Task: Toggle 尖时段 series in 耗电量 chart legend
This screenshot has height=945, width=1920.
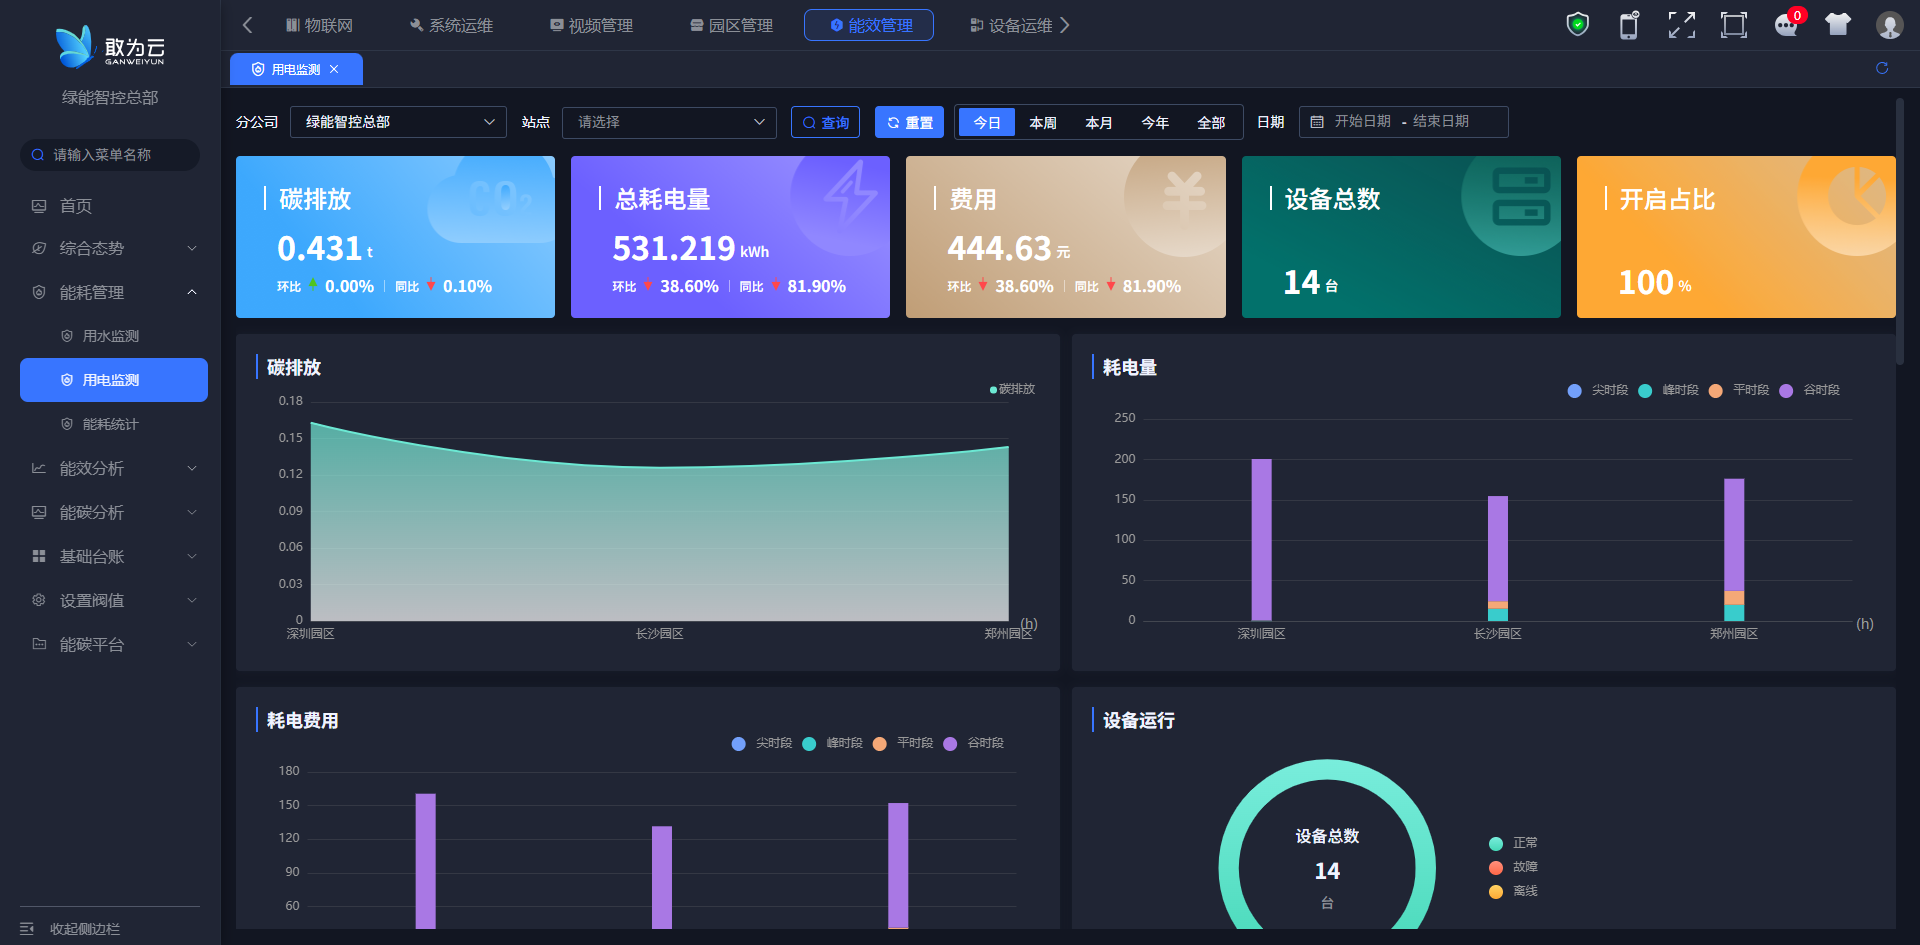Action: (1598, 390)
